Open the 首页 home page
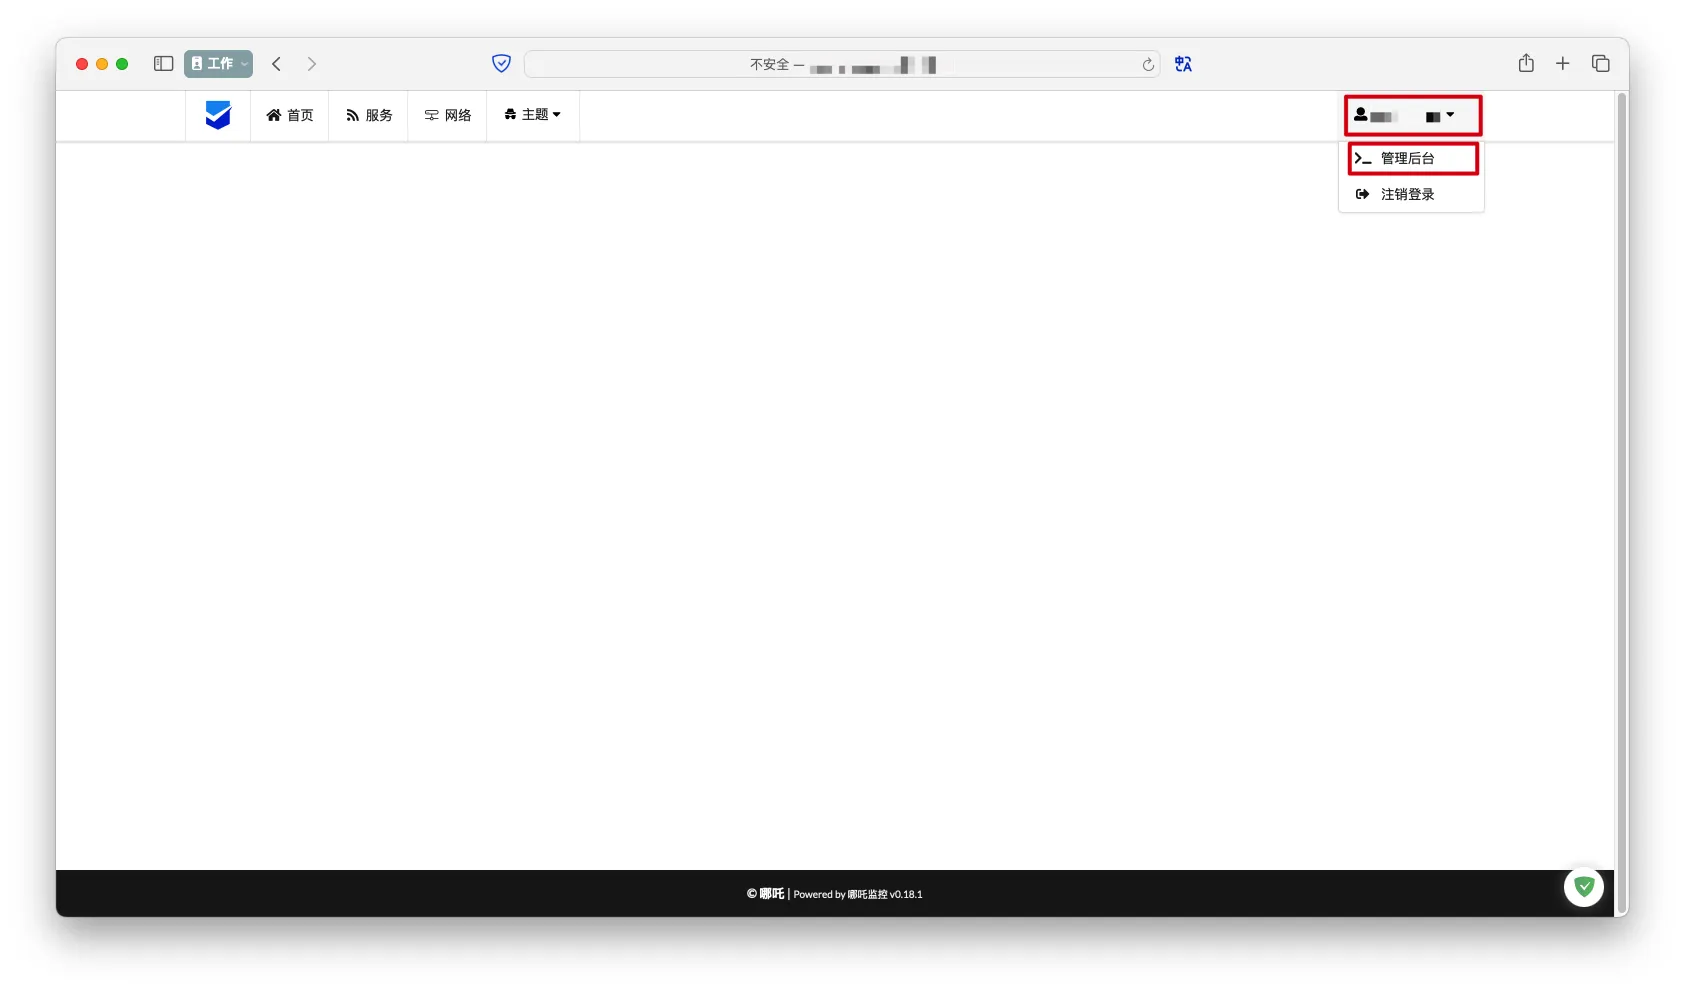 [290, 115]
